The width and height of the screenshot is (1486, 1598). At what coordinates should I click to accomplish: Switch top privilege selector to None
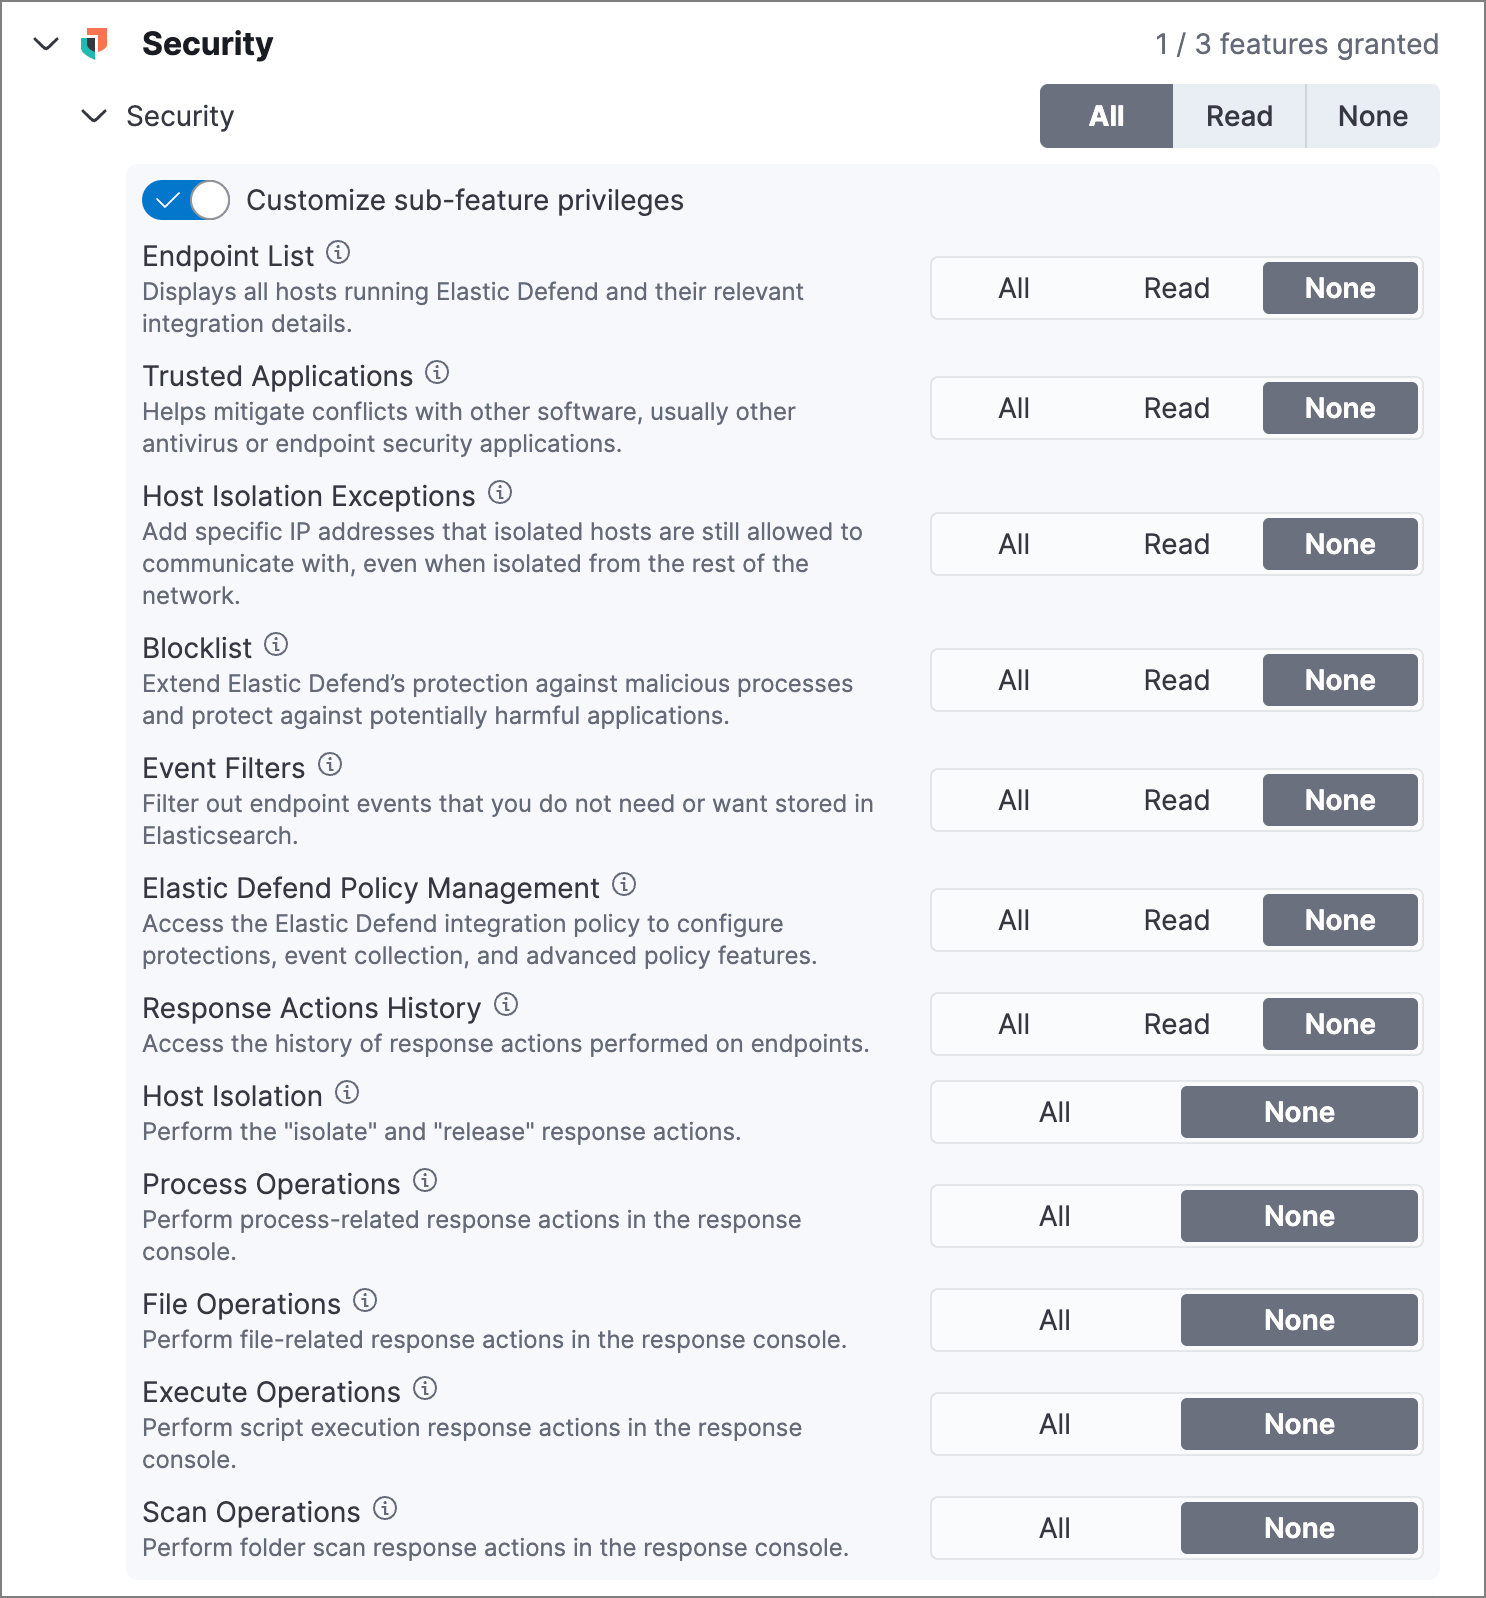point(1372,115)
